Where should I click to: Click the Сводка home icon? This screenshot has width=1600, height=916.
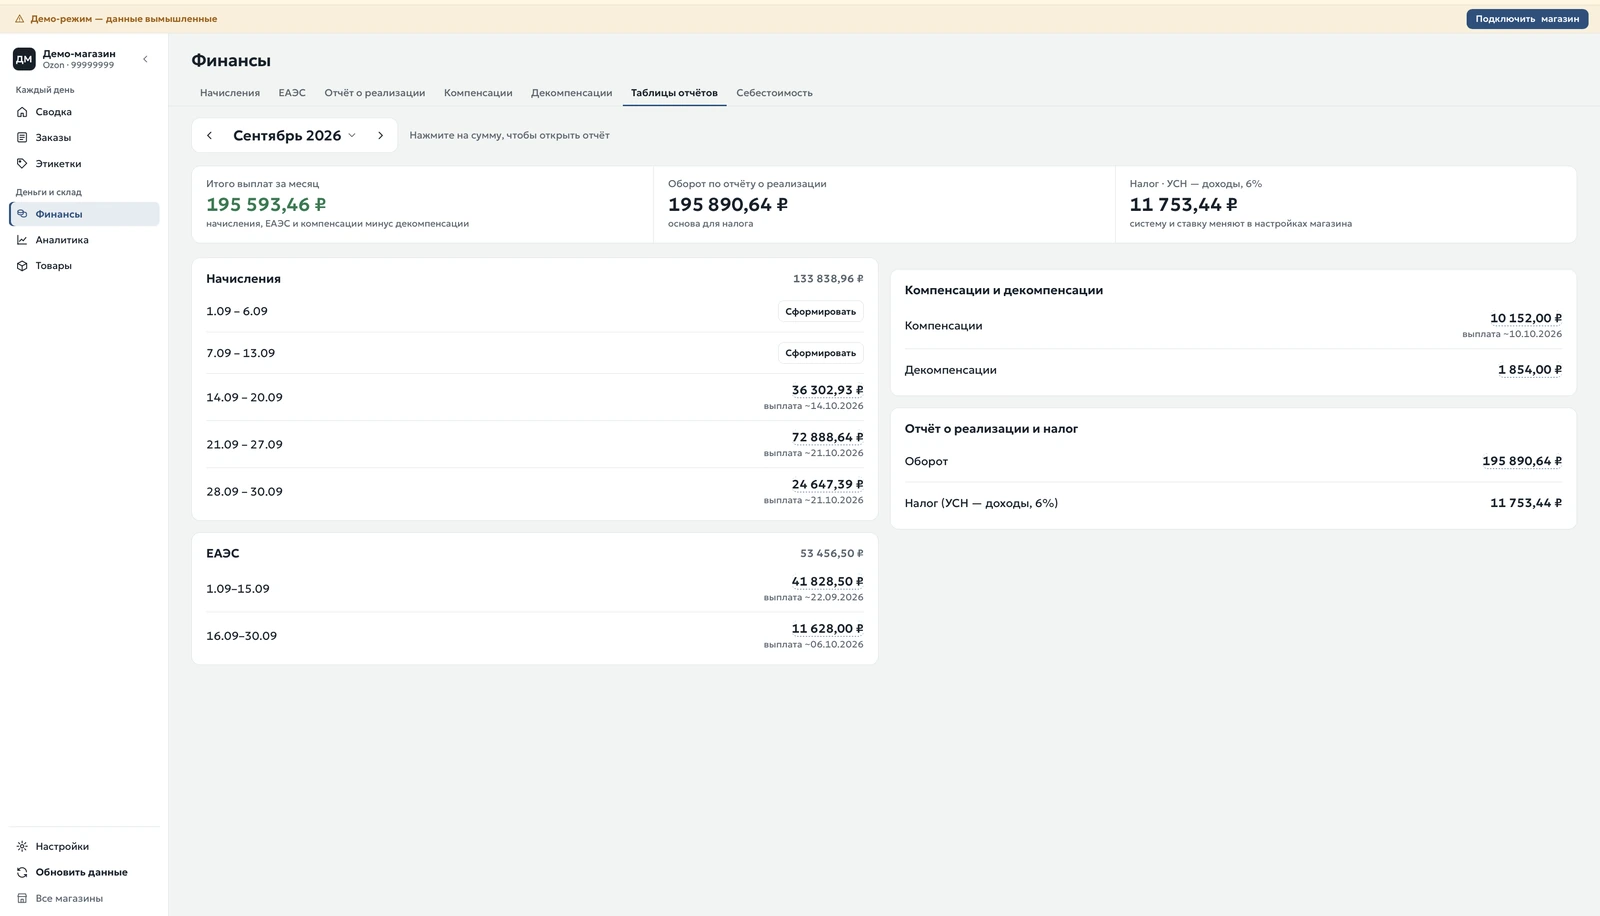(x=22, y=112)
